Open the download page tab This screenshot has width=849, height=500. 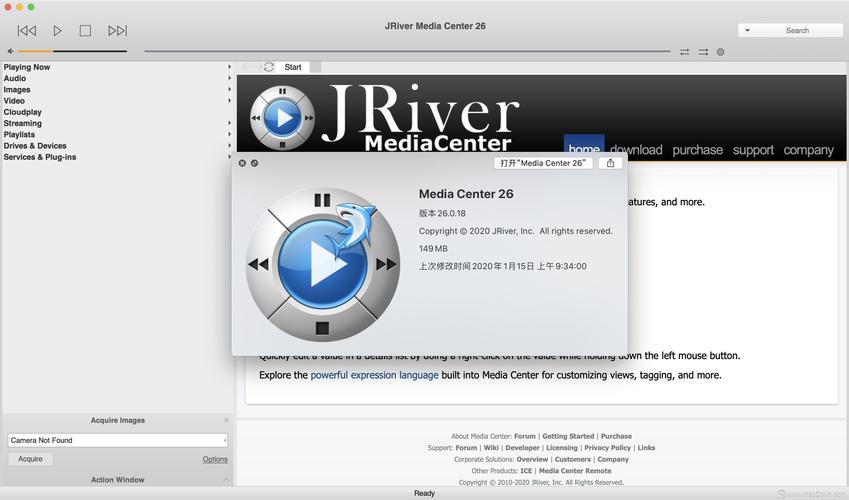pos(636,150)
